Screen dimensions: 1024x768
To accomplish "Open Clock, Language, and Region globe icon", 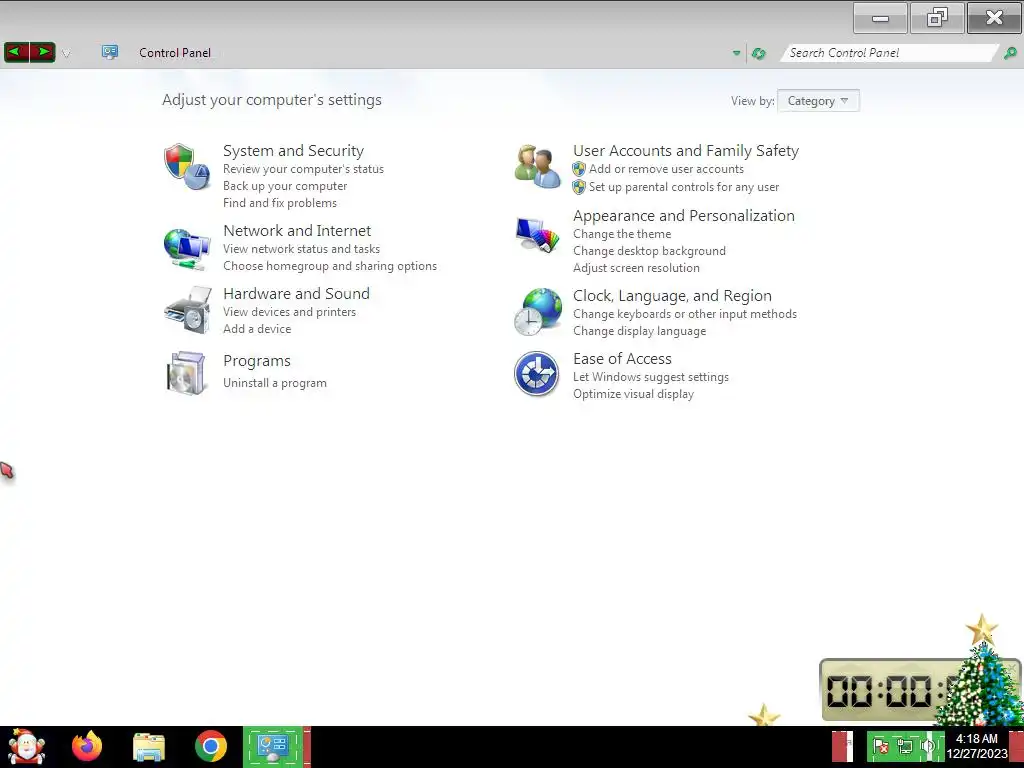I will click(537, 312).
